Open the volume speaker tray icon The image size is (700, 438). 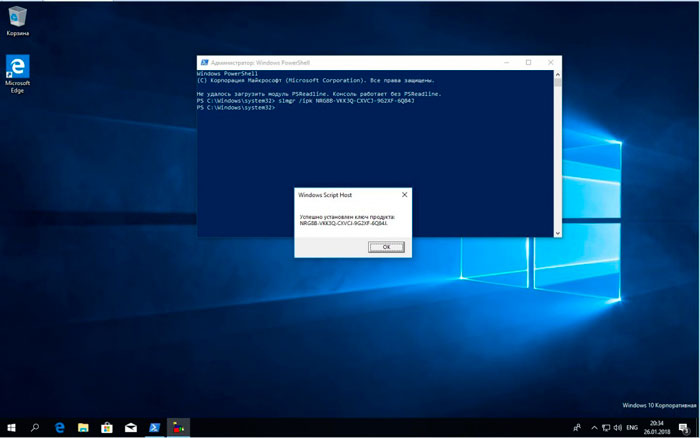pyautogui.click(x=618, y=428)
